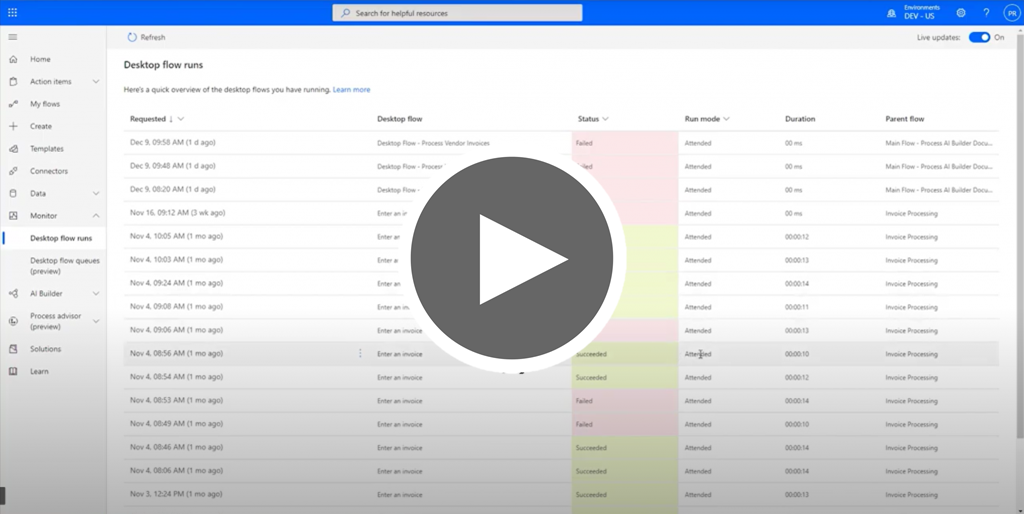Open Desktop flow runs page
The height and width of the screenshot is (515, 1024).
pos(61,238)
